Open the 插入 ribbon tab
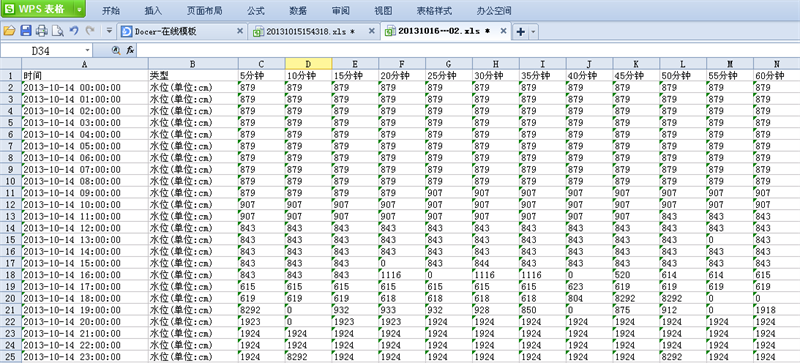800x363 pixels. tap(153, 11)
